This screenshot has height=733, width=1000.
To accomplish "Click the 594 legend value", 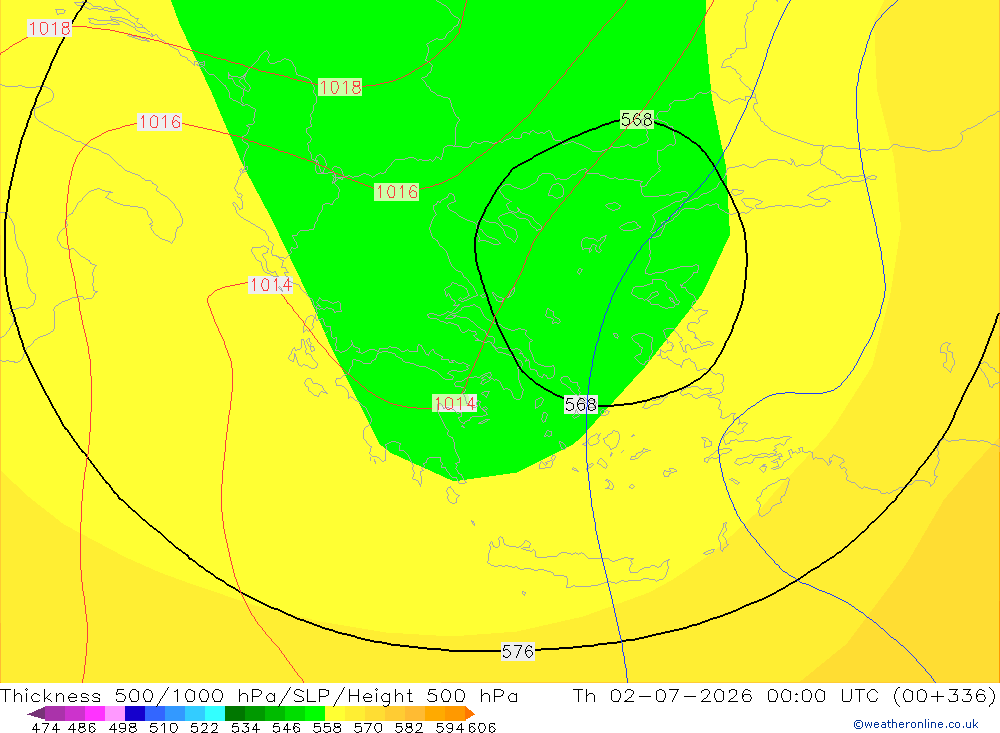I will [450, 727].
